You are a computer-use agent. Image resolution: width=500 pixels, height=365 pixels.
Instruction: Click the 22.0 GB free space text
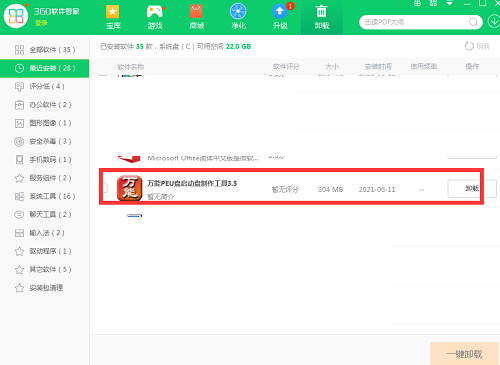pos(238,47)
